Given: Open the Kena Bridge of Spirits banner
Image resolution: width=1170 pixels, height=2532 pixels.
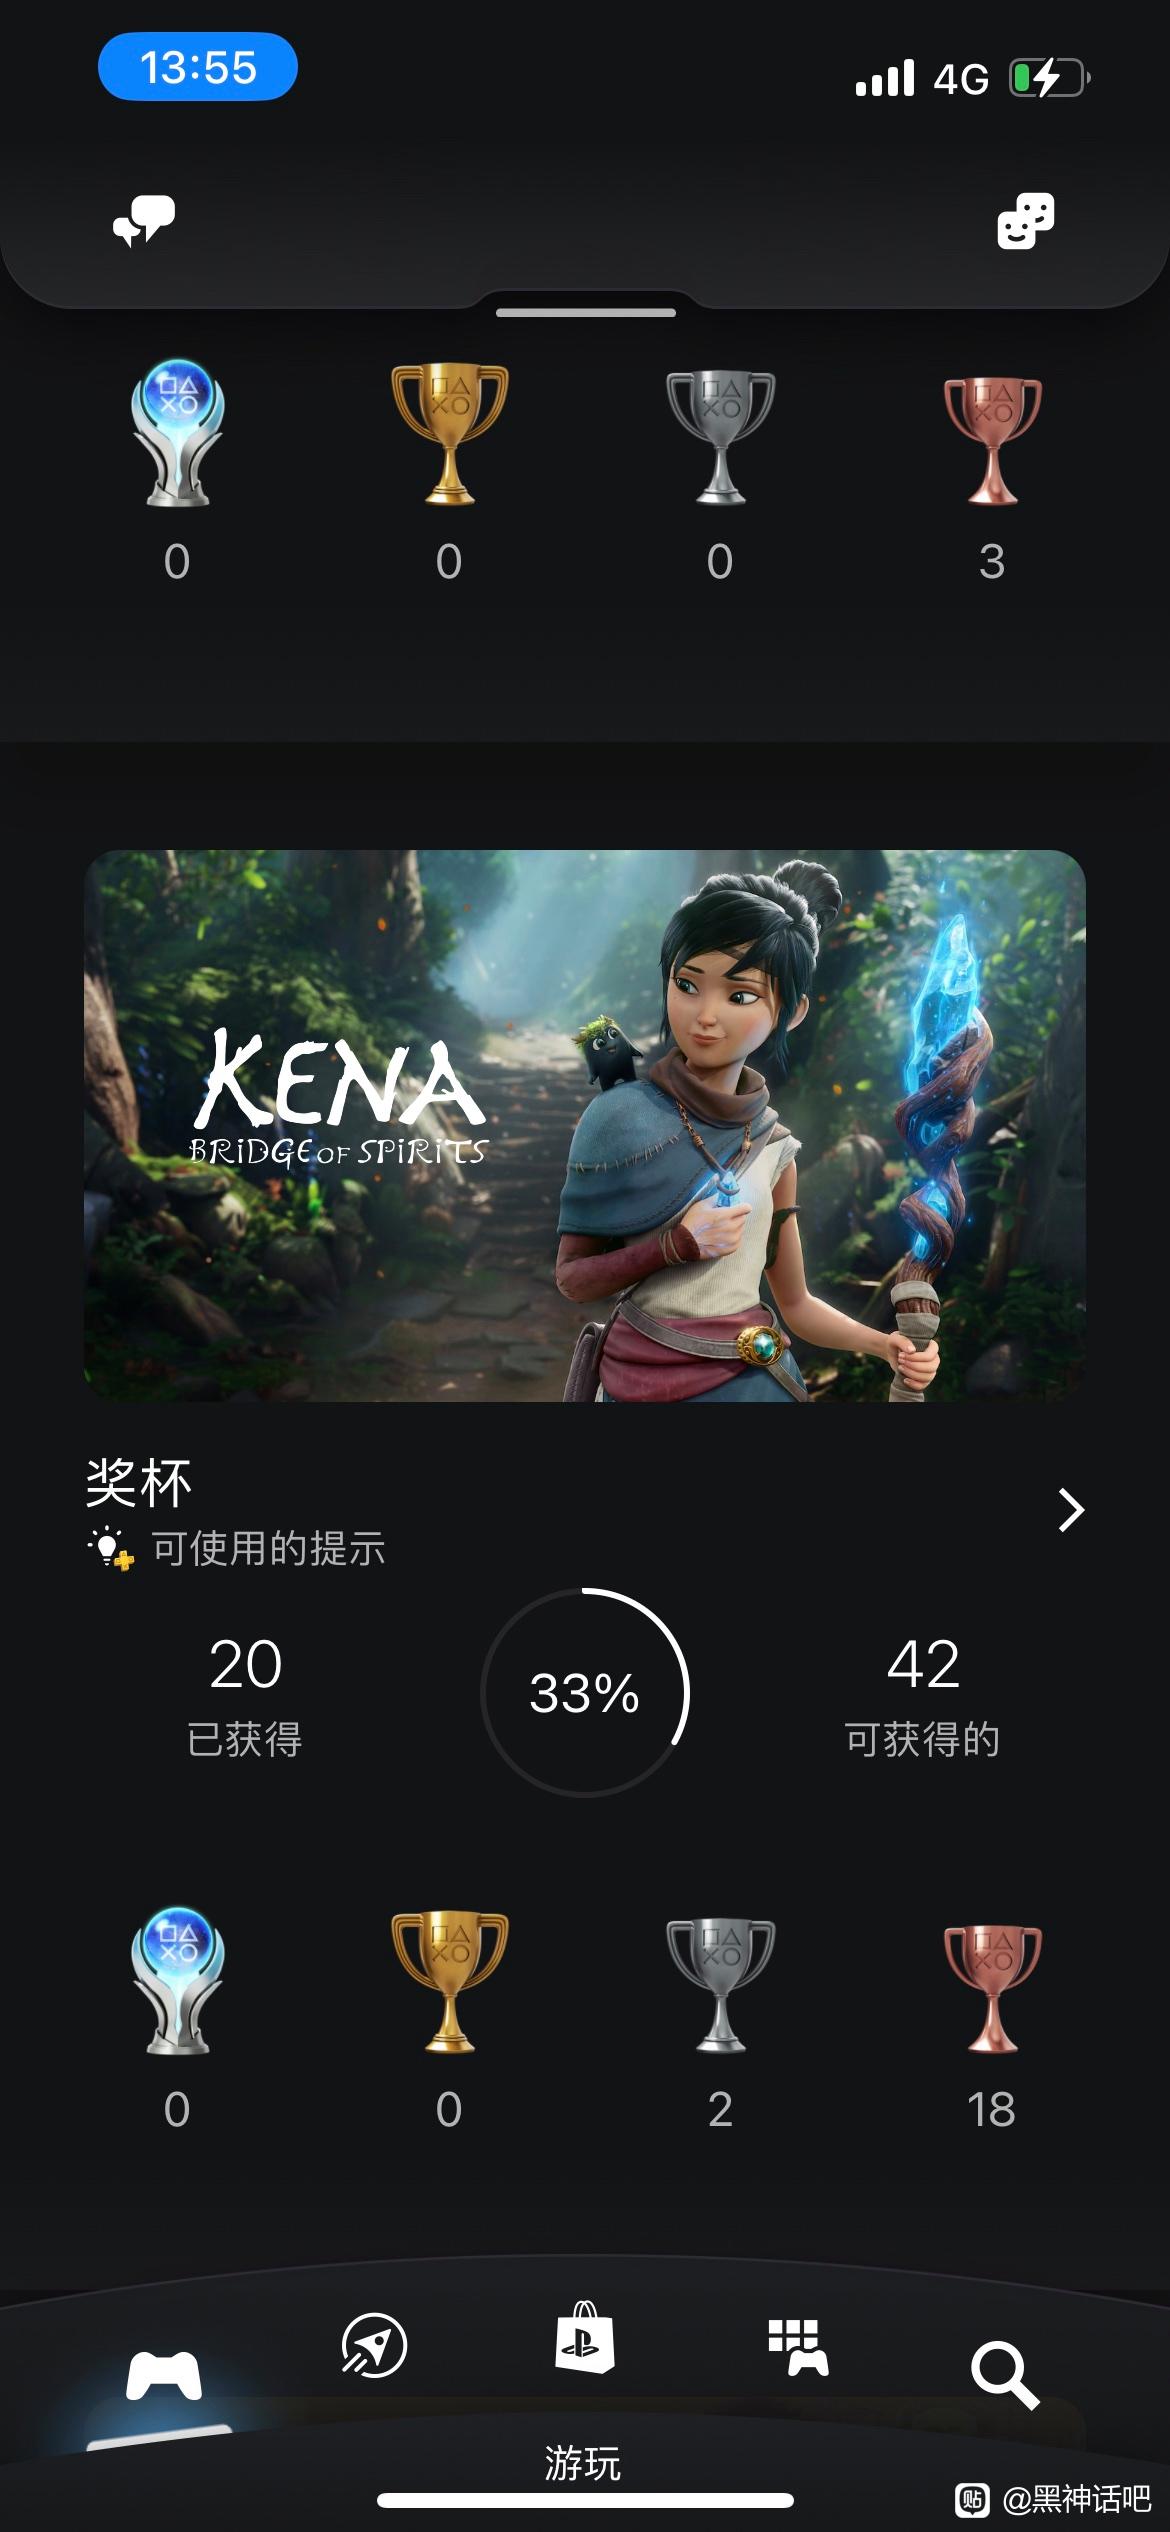Looking at the screenshot, I should click(x=585, y=1125).
